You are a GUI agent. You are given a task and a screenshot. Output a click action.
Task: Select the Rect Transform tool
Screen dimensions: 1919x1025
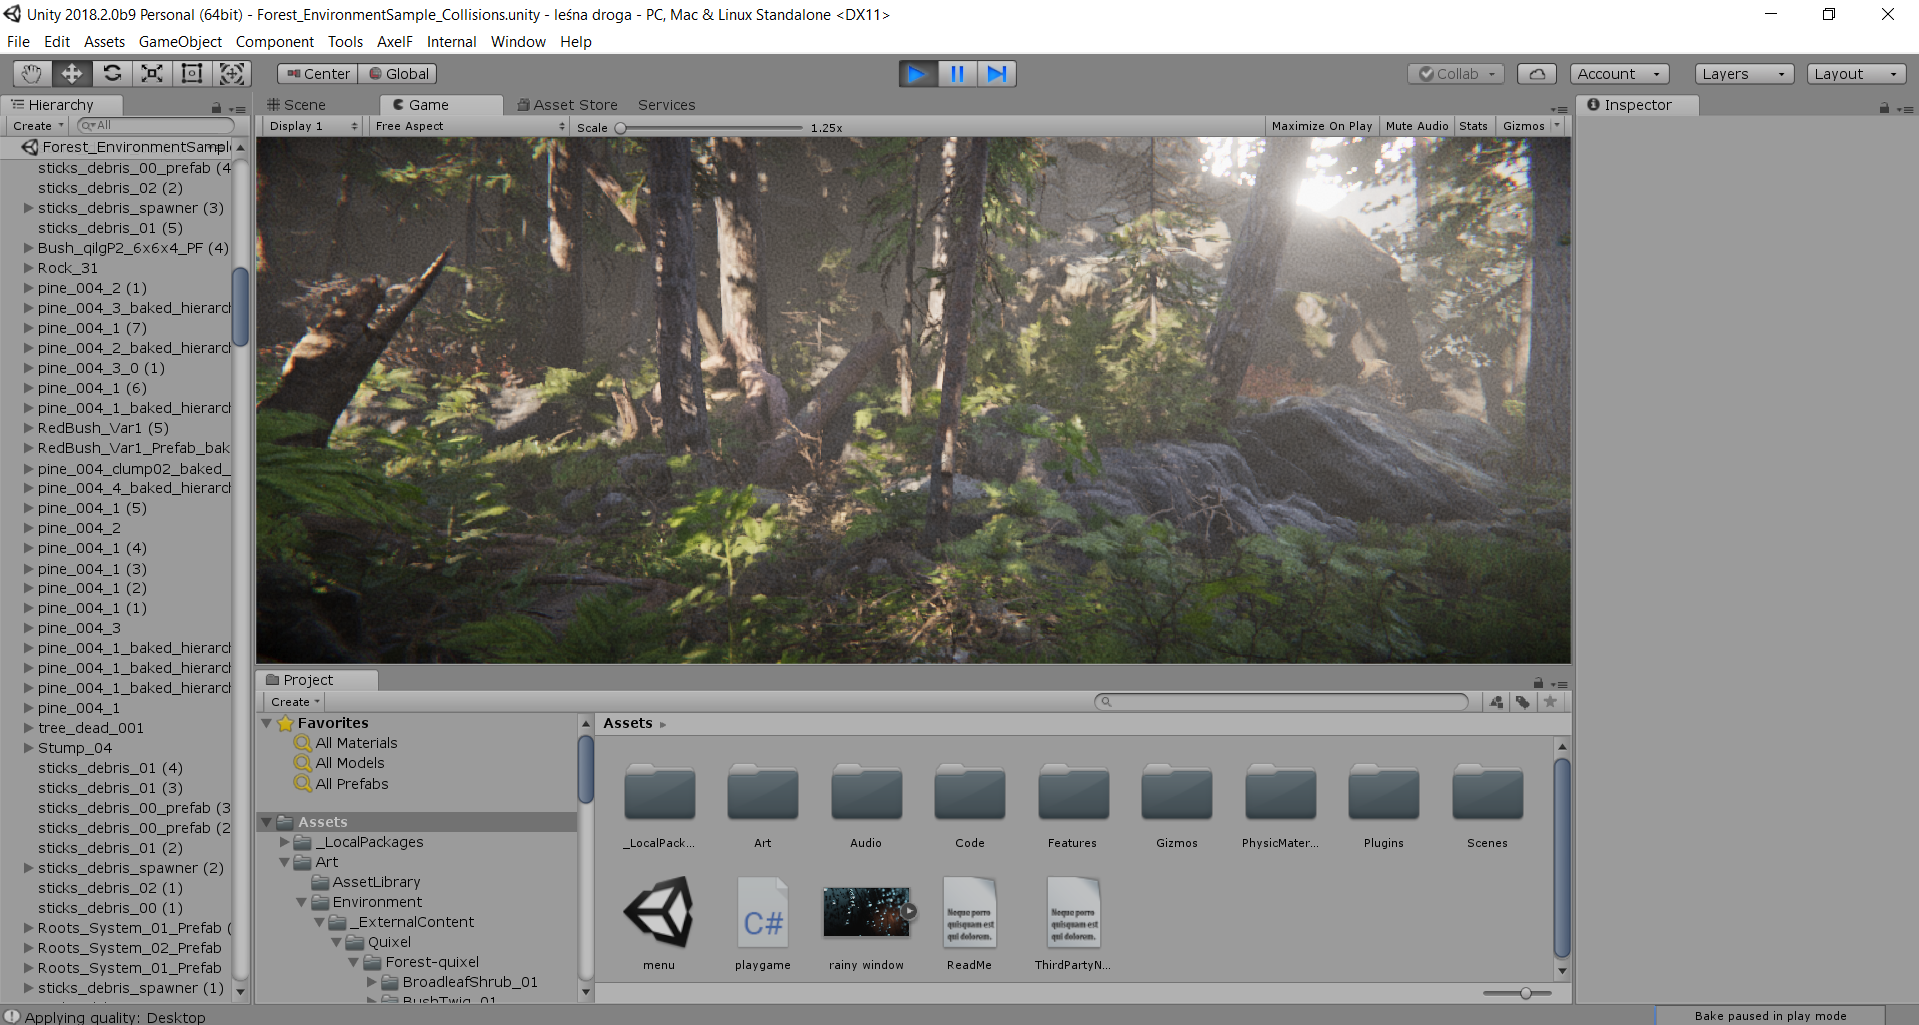pos(192,73)
